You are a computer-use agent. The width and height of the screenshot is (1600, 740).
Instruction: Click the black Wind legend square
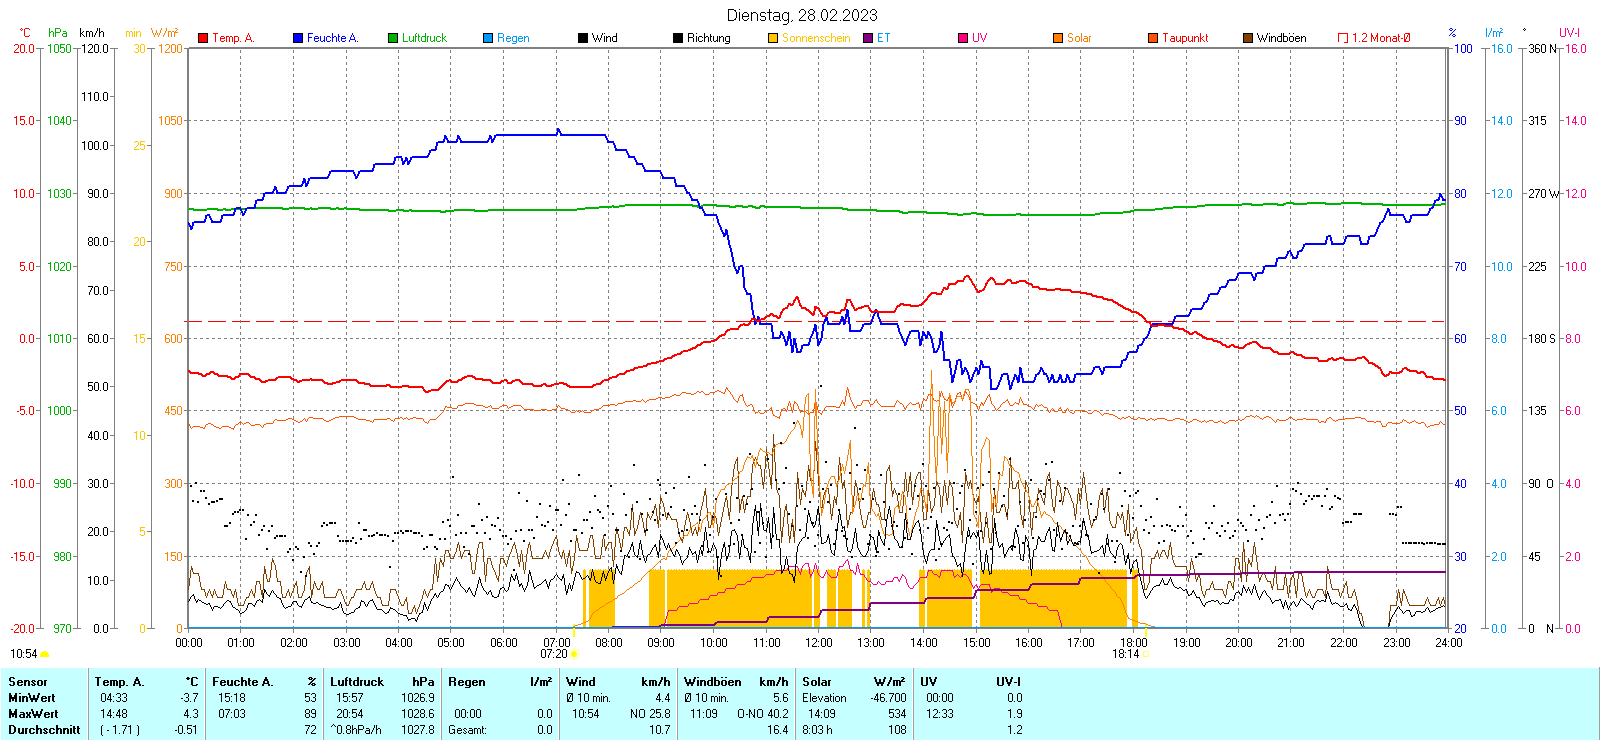tap(583, 38)
